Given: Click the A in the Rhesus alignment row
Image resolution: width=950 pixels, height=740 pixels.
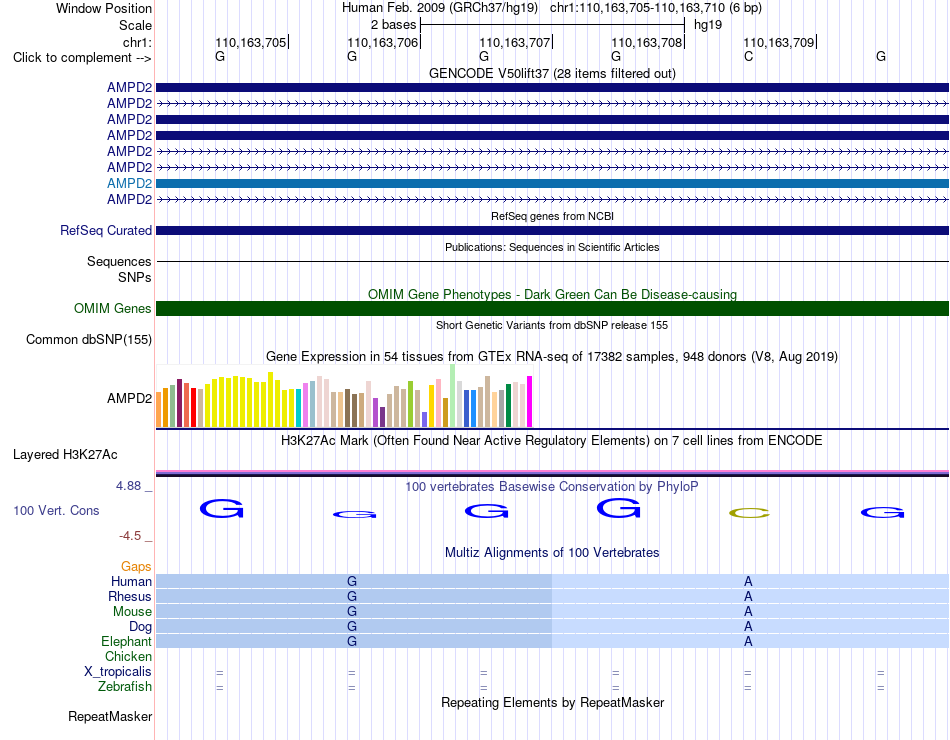Looking at the screenshot, I should pyautogui.click(x=748, y=596).
